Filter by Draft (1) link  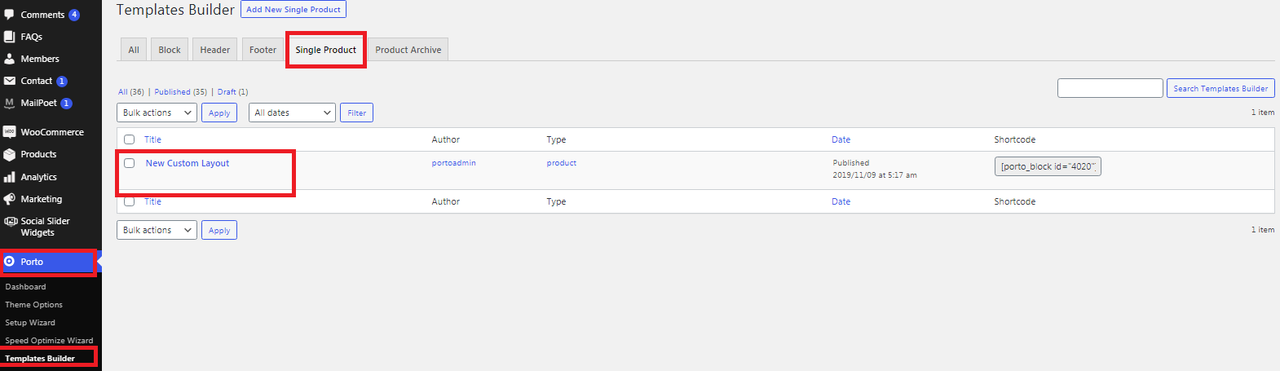pyautogui.click(x=233, y=92)
